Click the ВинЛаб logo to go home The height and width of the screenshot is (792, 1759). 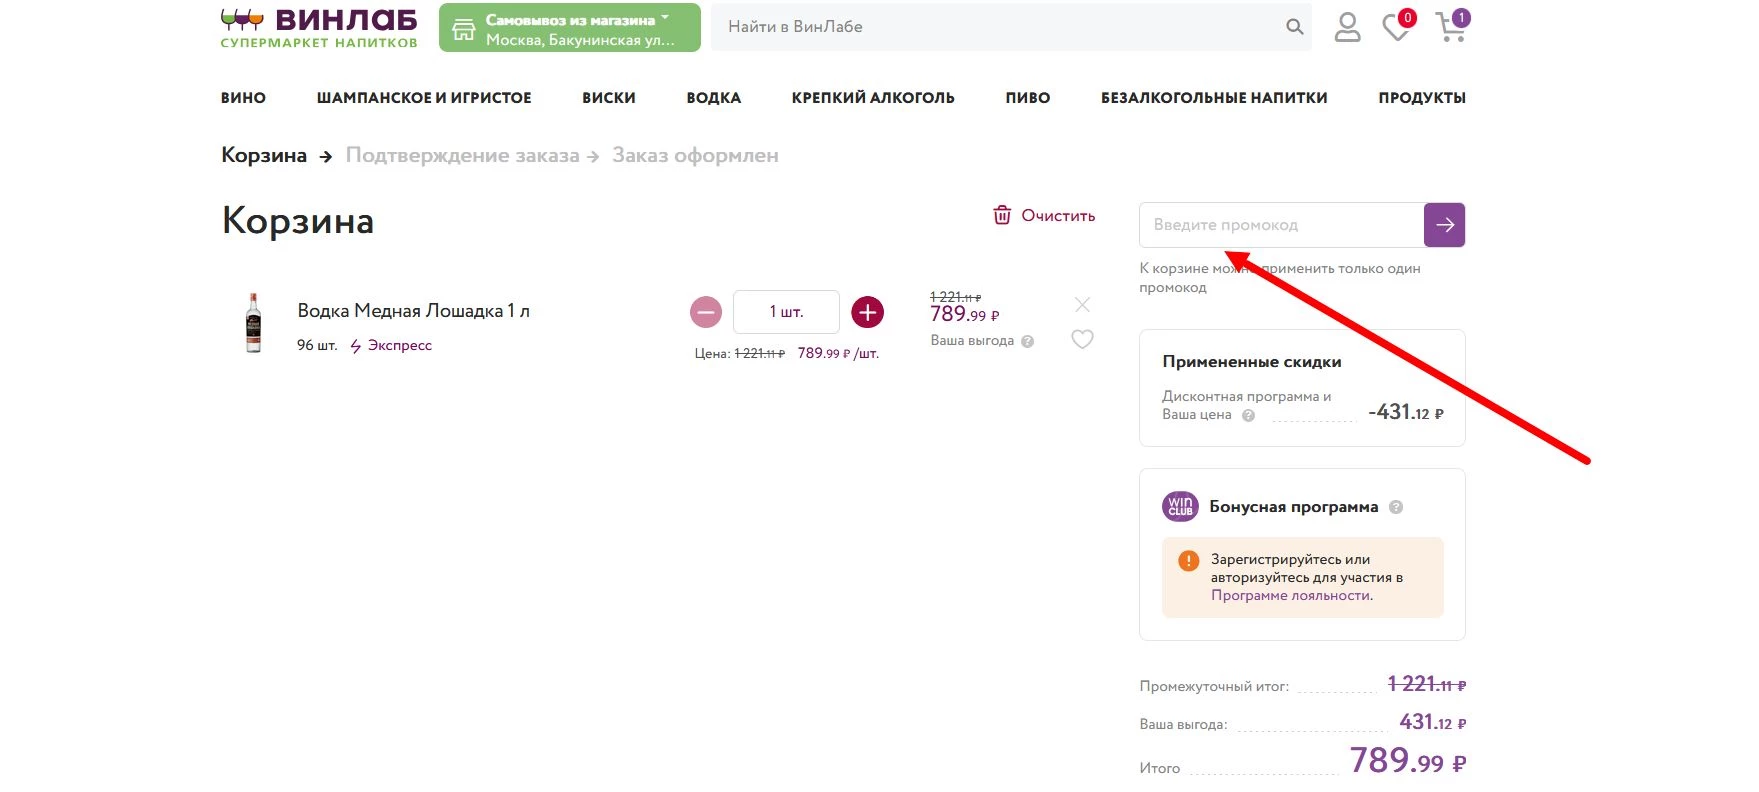point(319,28)
